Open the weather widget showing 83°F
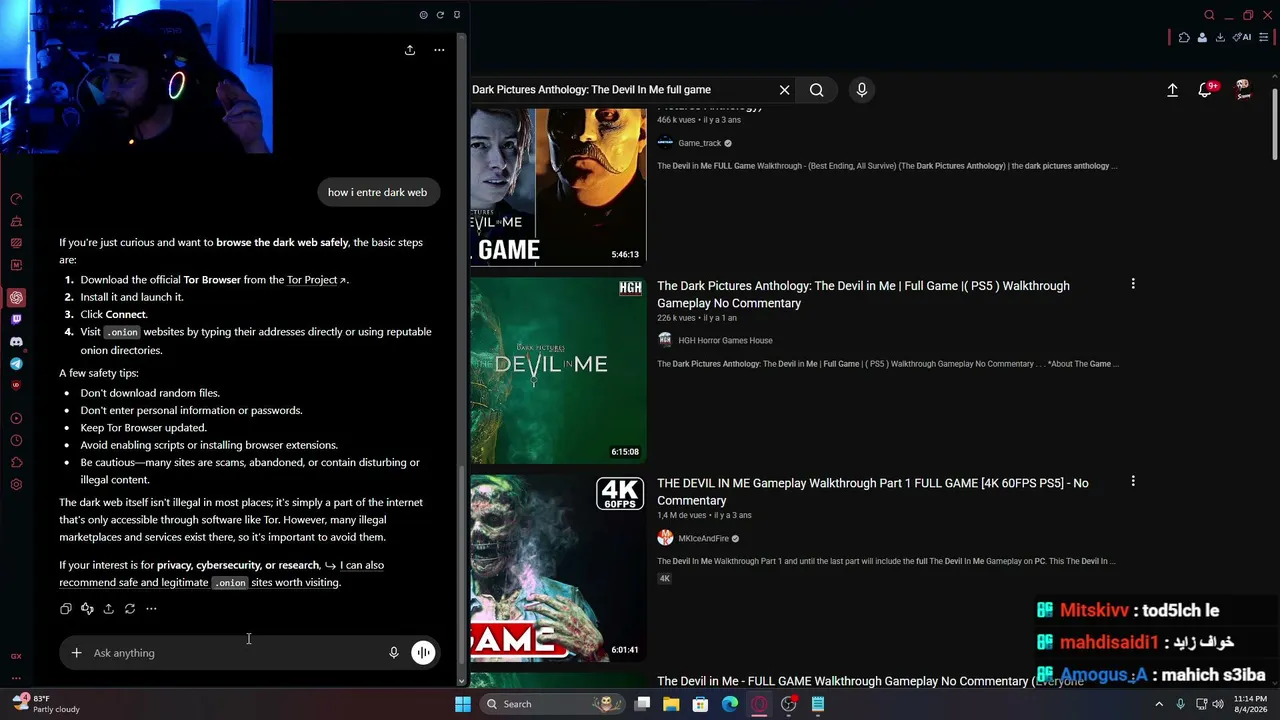The width and height of the screenshot is (1280, 720). (x=45, y=704)
